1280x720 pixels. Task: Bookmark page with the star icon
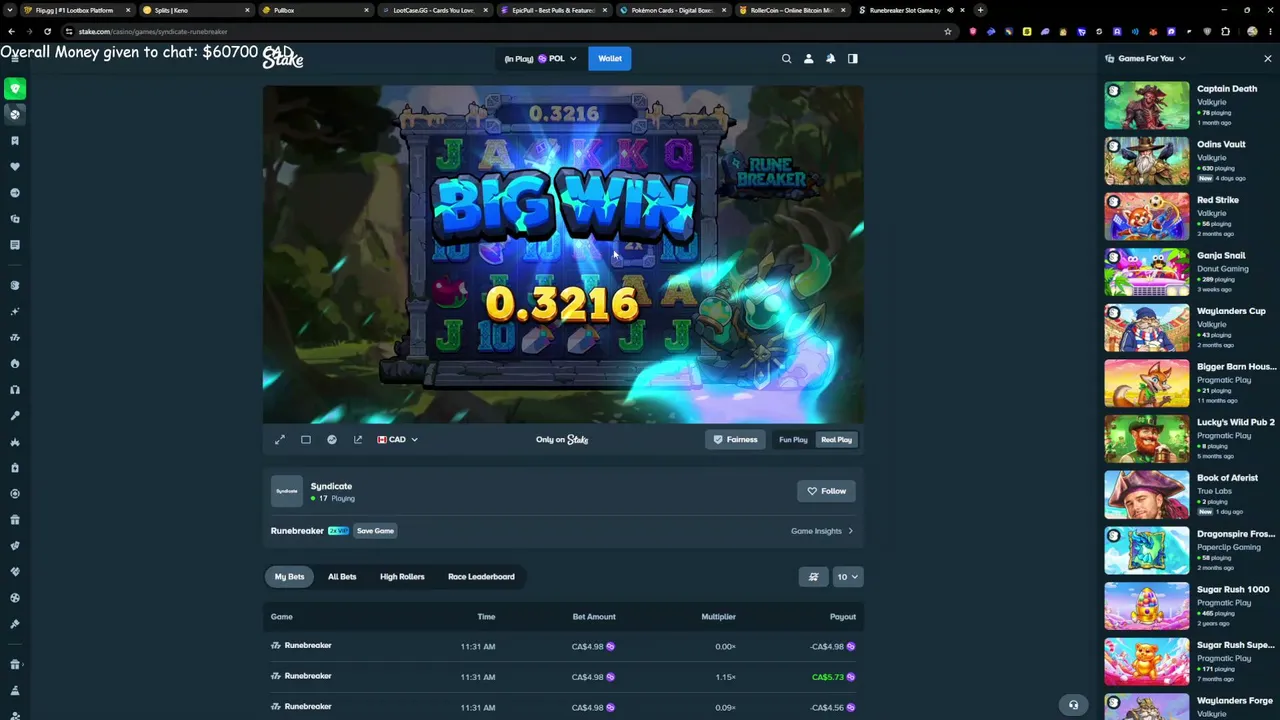click(948, 31)
